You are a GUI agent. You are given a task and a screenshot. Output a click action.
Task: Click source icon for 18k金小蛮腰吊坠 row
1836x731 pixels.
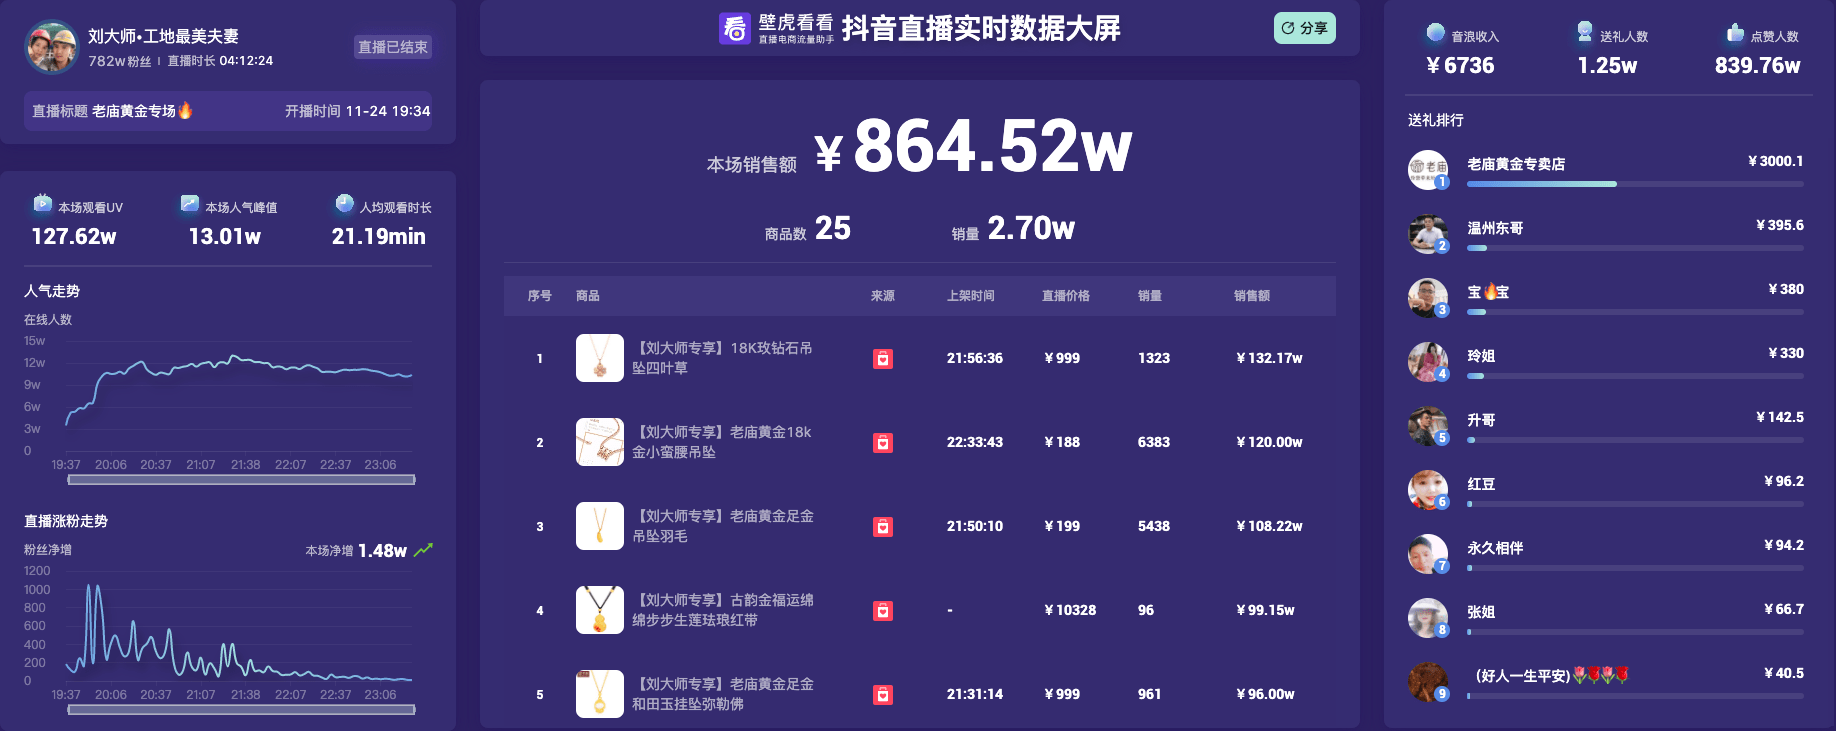point(883,442)
